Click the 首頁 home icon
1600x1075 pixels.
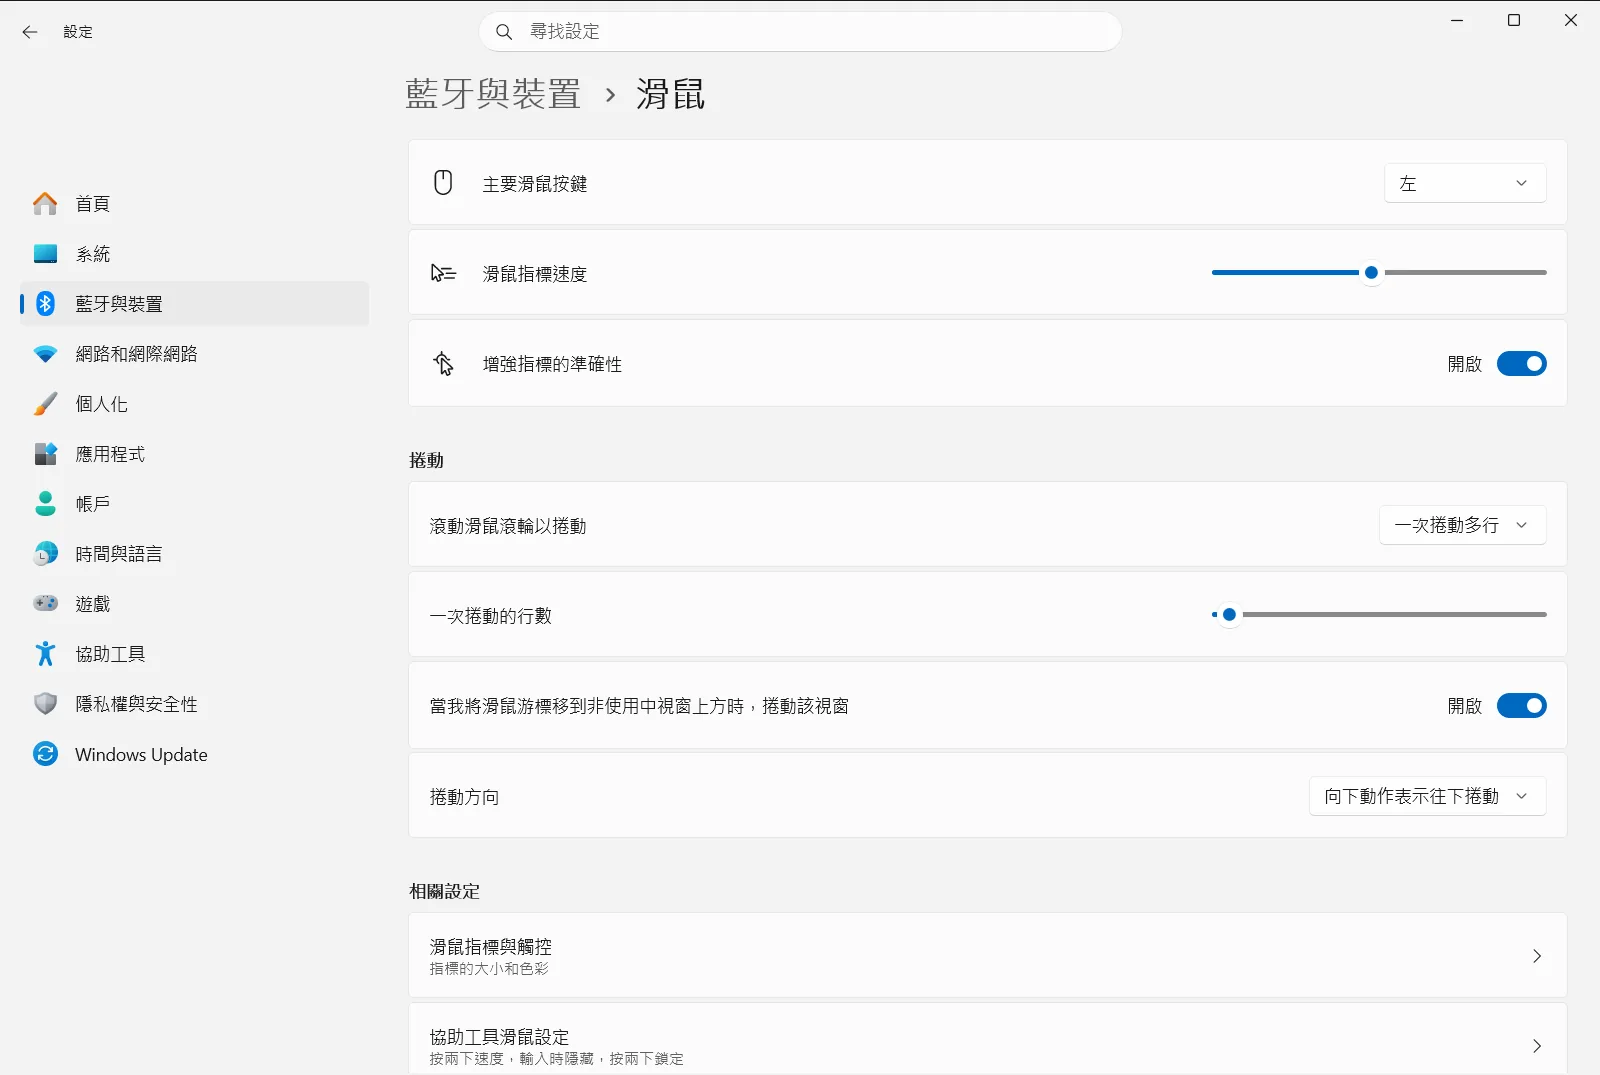[x=45, y=204]
